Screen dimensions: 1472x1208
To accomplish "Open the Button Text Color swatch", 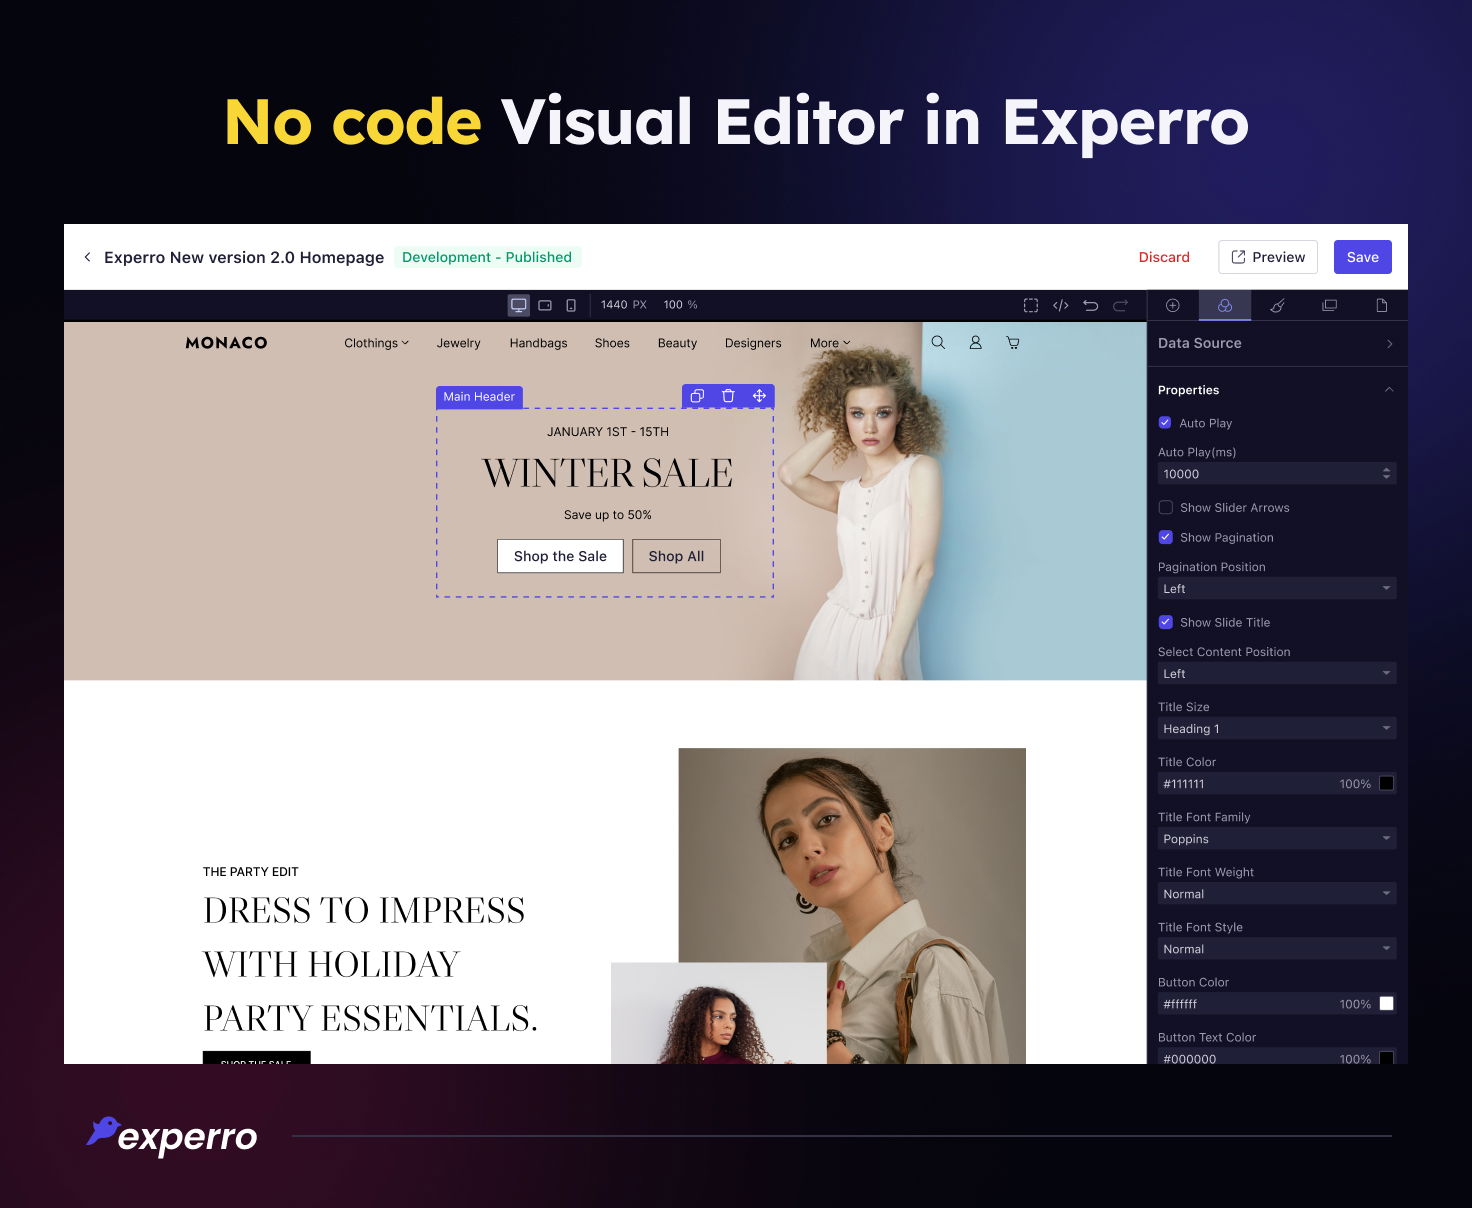I will tap(1386, 1057).
